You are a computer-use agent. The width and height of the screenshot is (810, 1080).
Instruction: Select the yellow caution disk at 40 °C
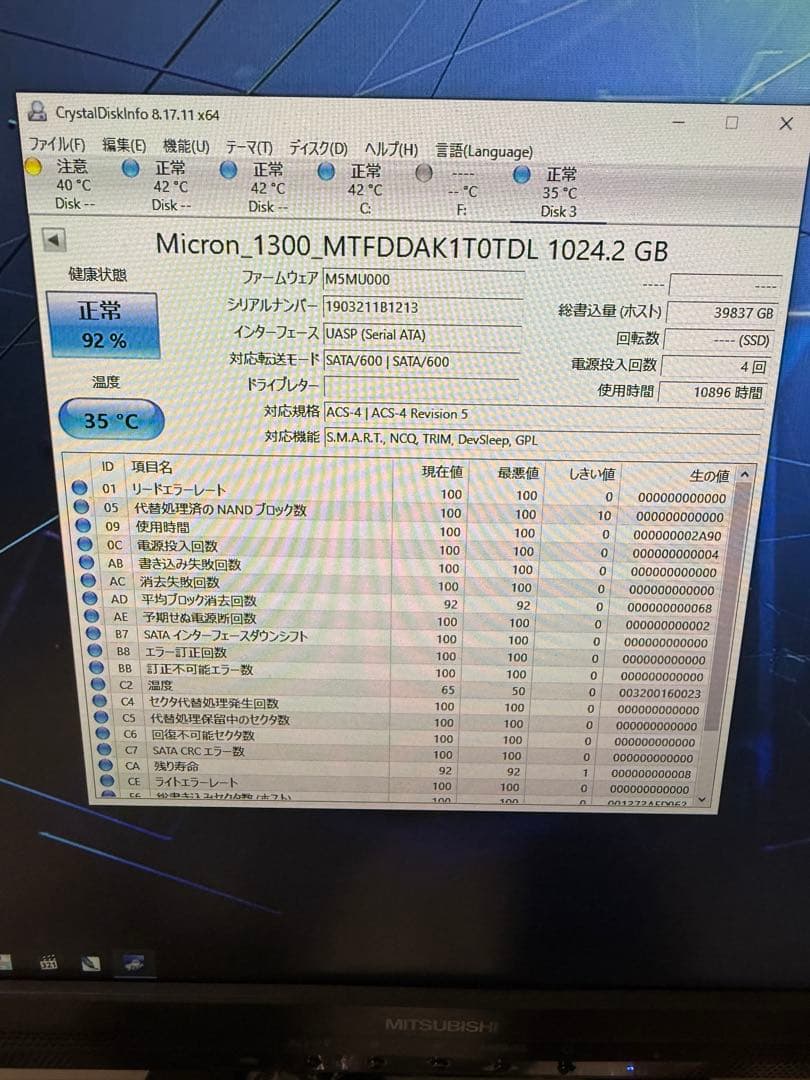pos(33,168)
